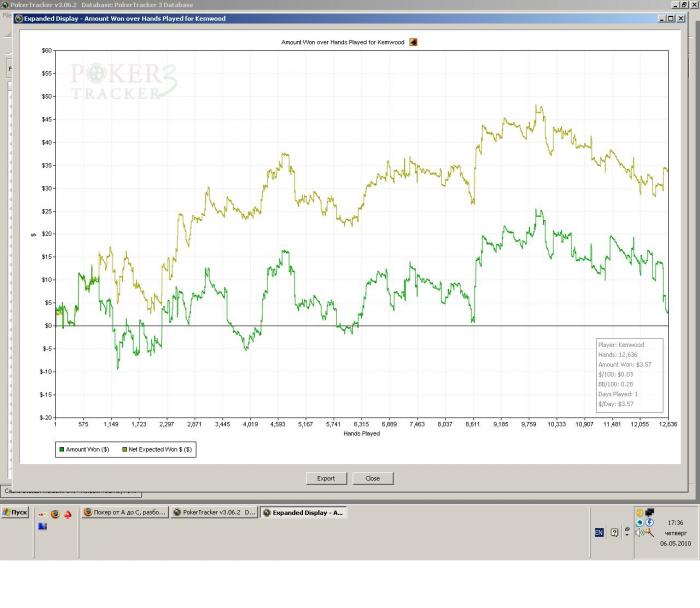The image size is (700, 608).
Task: Click the Hands: 12,636 stat in the info box
Action: [x=618, y=354]
